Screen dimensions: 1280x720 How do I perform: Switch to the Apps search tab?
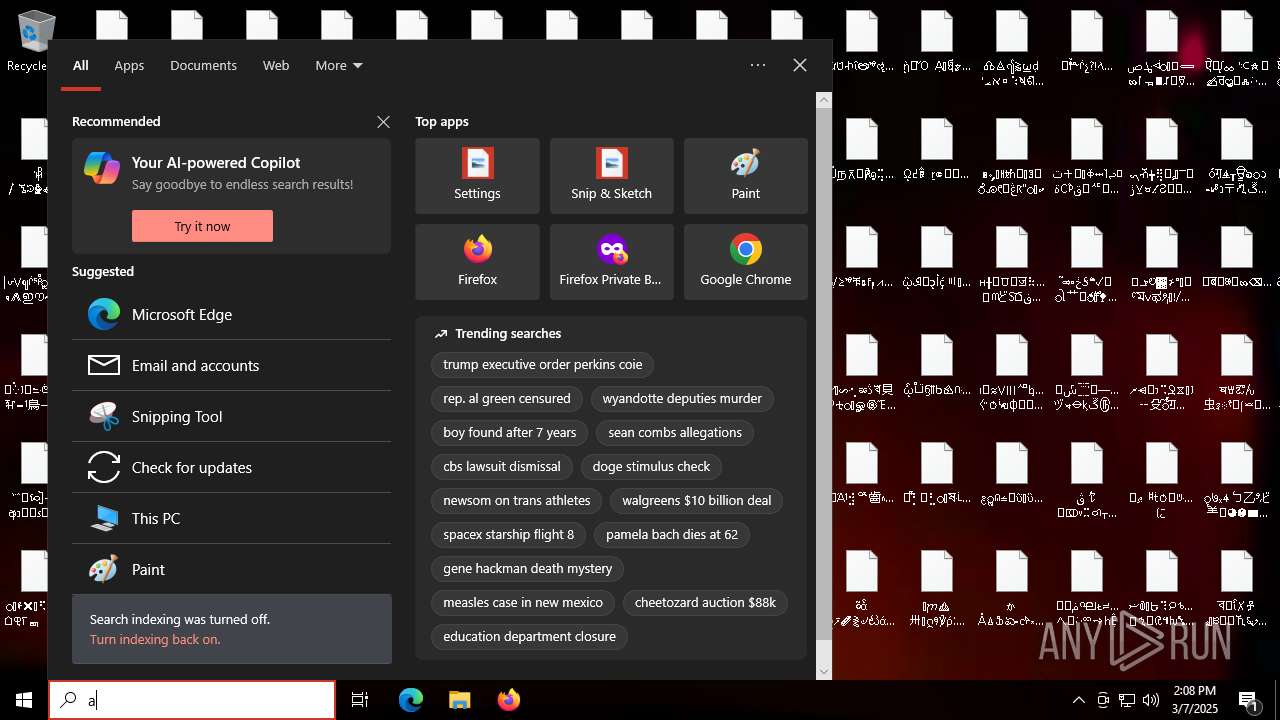[x=129, y=65]
